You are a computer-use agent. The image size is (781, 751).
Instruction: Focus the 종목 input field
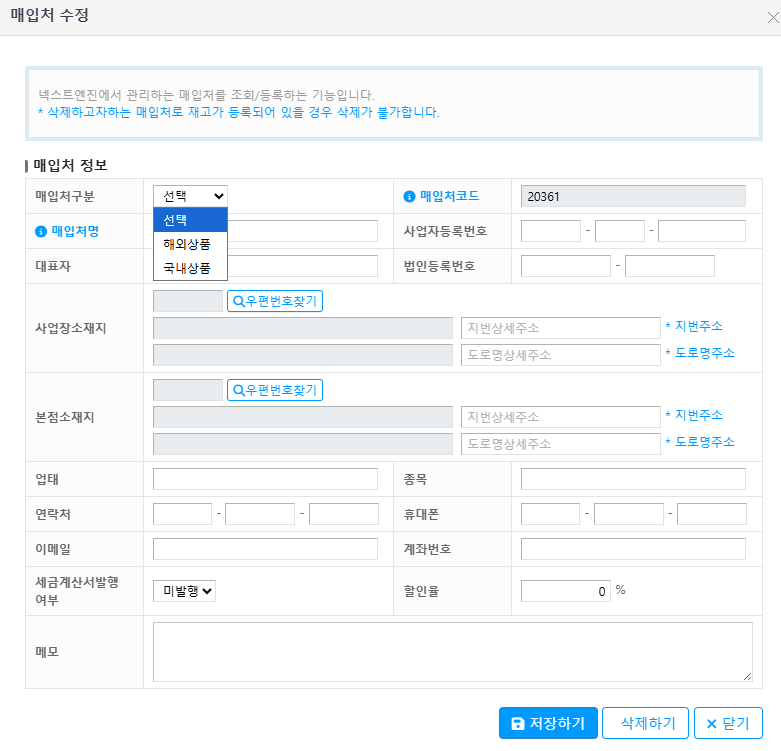pos(633,479)
